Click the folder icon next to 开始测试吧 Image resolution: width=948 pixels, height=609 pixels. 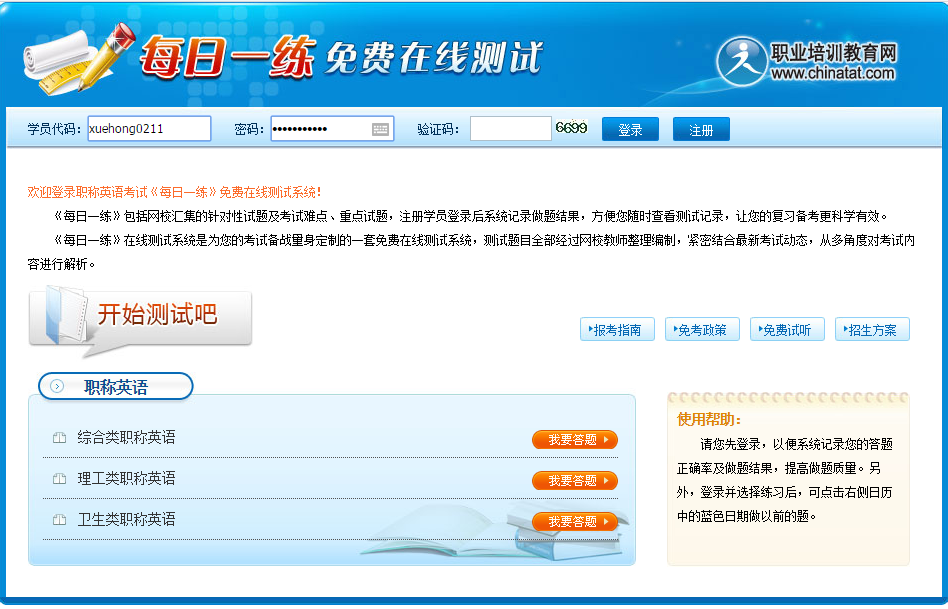click(62, 316)
